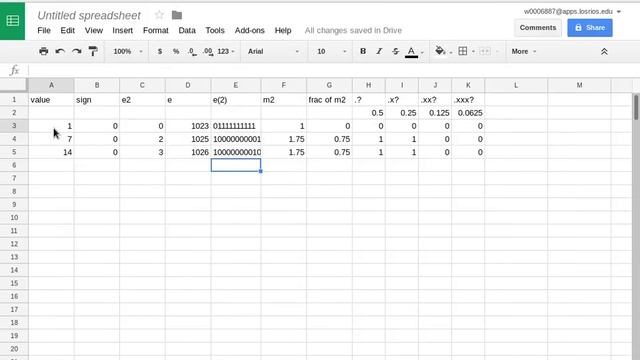Select cell F1 'm2'
Image resolution: width=640 pixels, height=360 pixels.
pos(283,100)
